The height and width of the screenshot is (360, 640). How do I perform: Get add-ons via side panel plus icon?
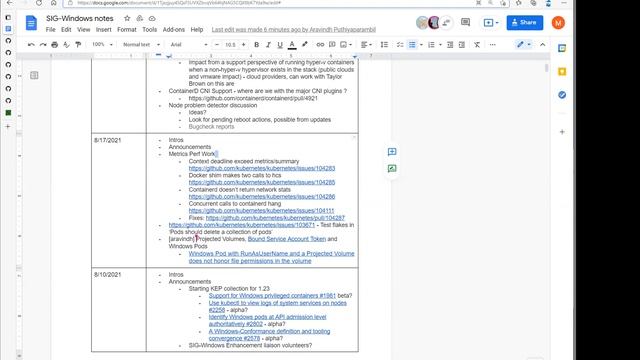[x=562, y=132]
